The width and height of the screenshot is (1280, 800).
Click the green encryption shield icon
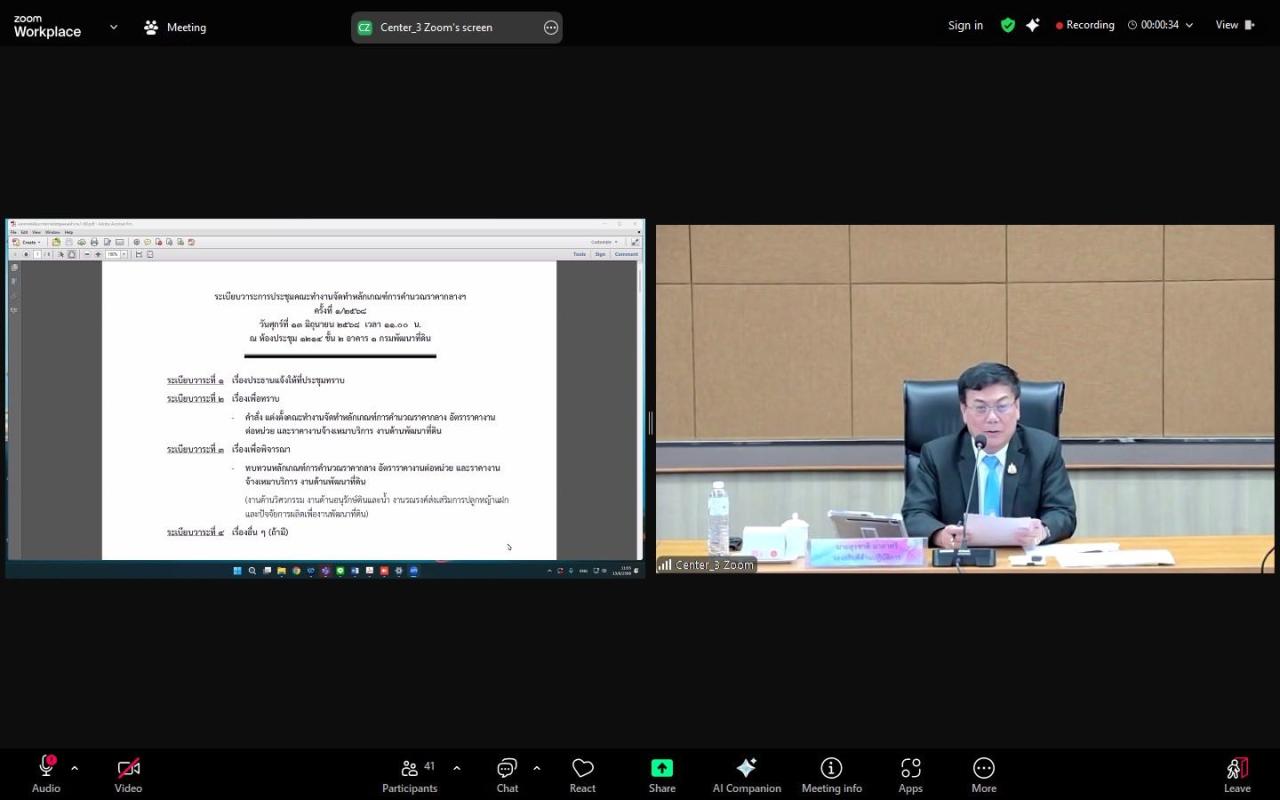(1007, 25)
